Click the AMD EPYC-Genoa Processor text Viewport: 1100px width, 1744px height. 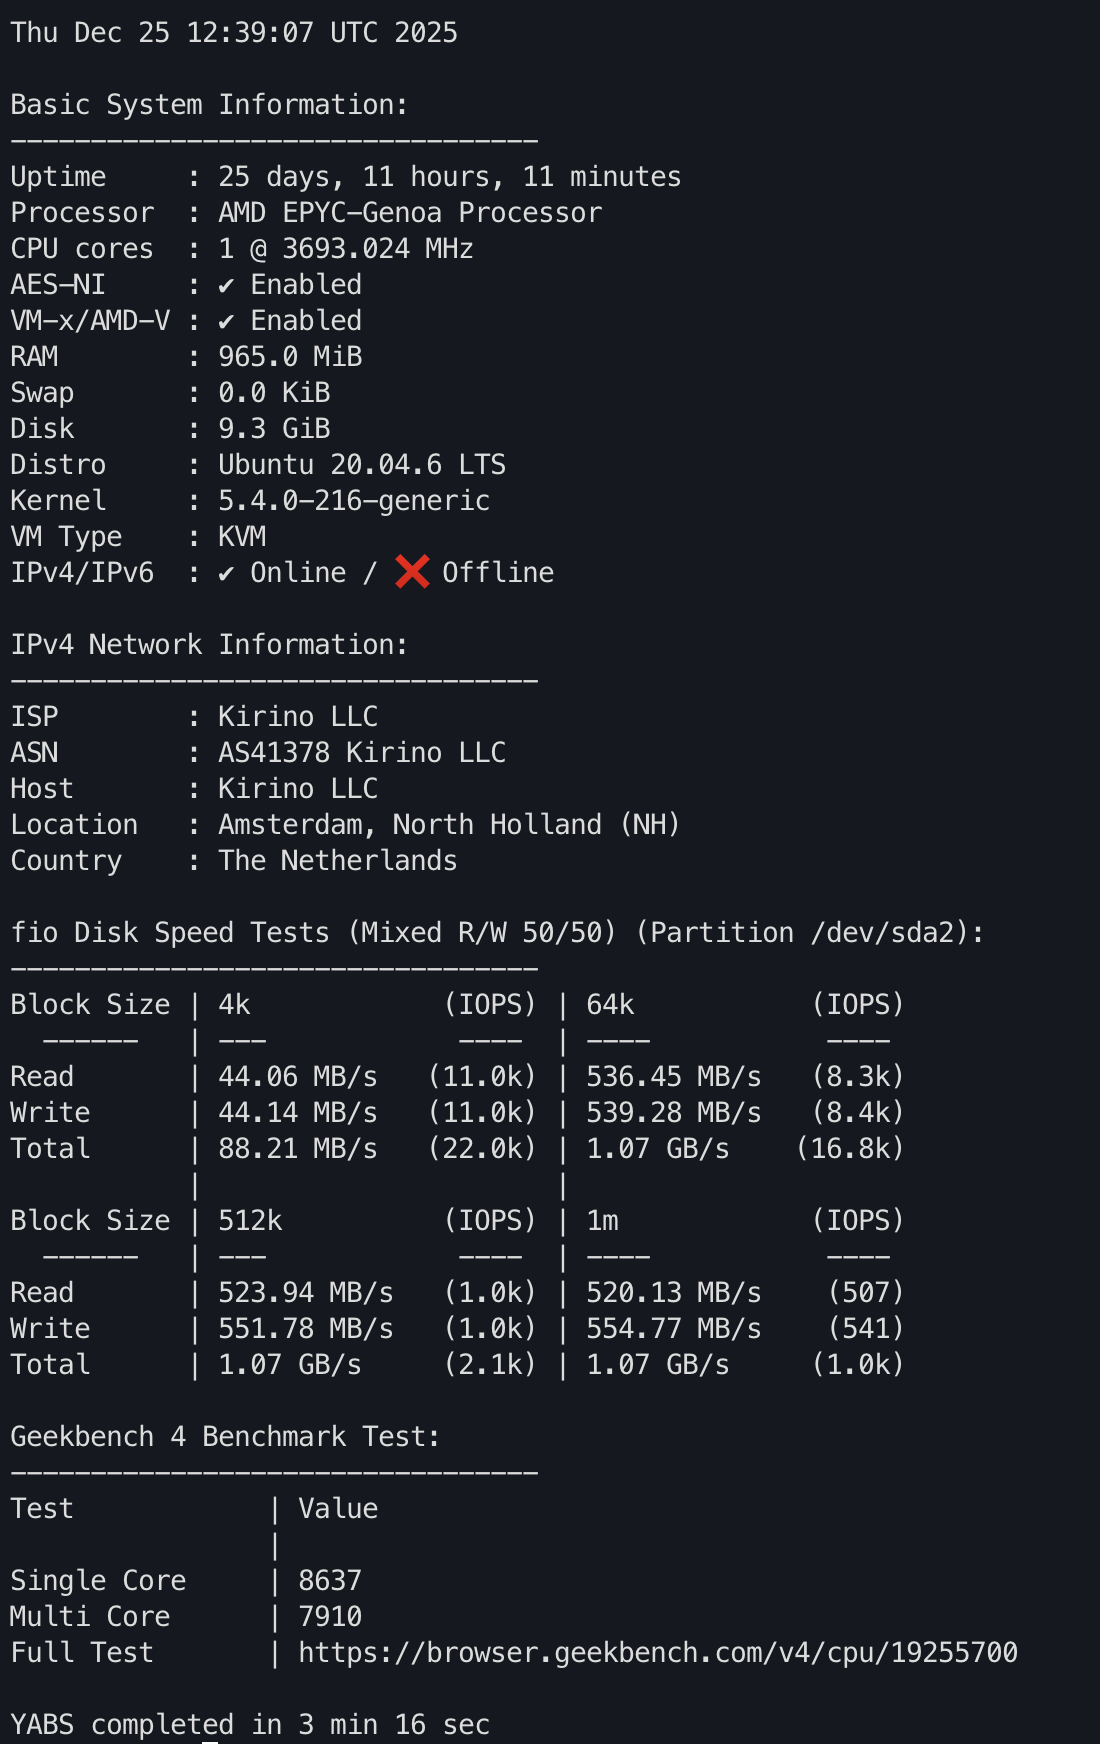click(x=409, y=212)
